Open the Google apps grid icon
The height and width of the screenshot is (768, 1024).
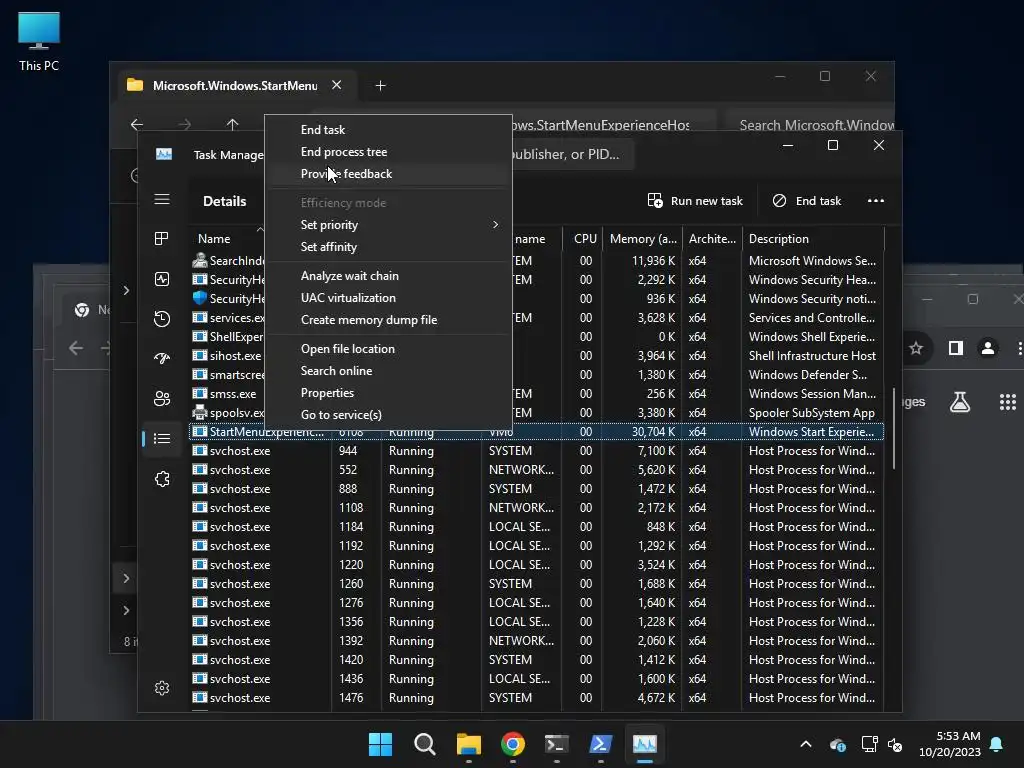pyautogui.click(x=1008, y=402)
